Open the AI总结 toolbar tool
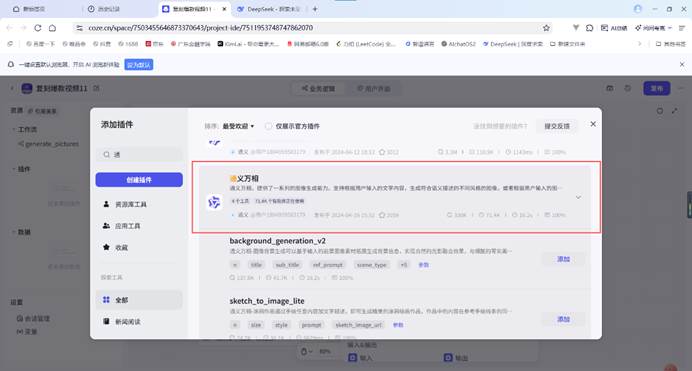 (x=614, y=28)
